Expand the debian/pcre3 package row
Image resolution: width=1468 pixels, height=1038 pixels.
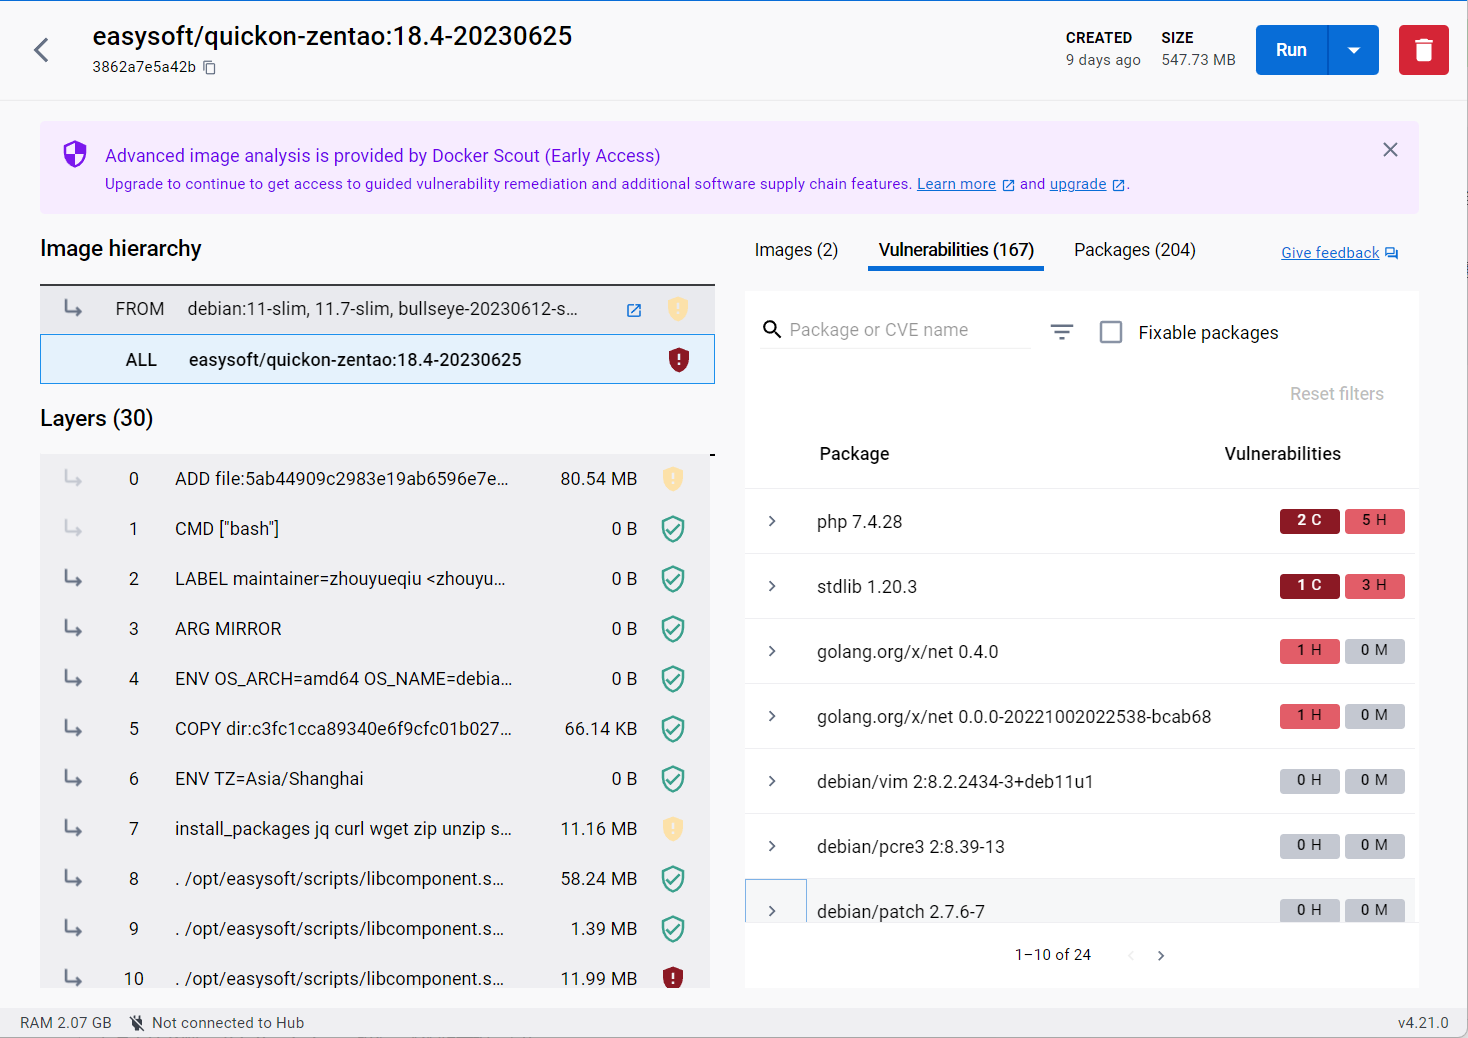[772, 846]
